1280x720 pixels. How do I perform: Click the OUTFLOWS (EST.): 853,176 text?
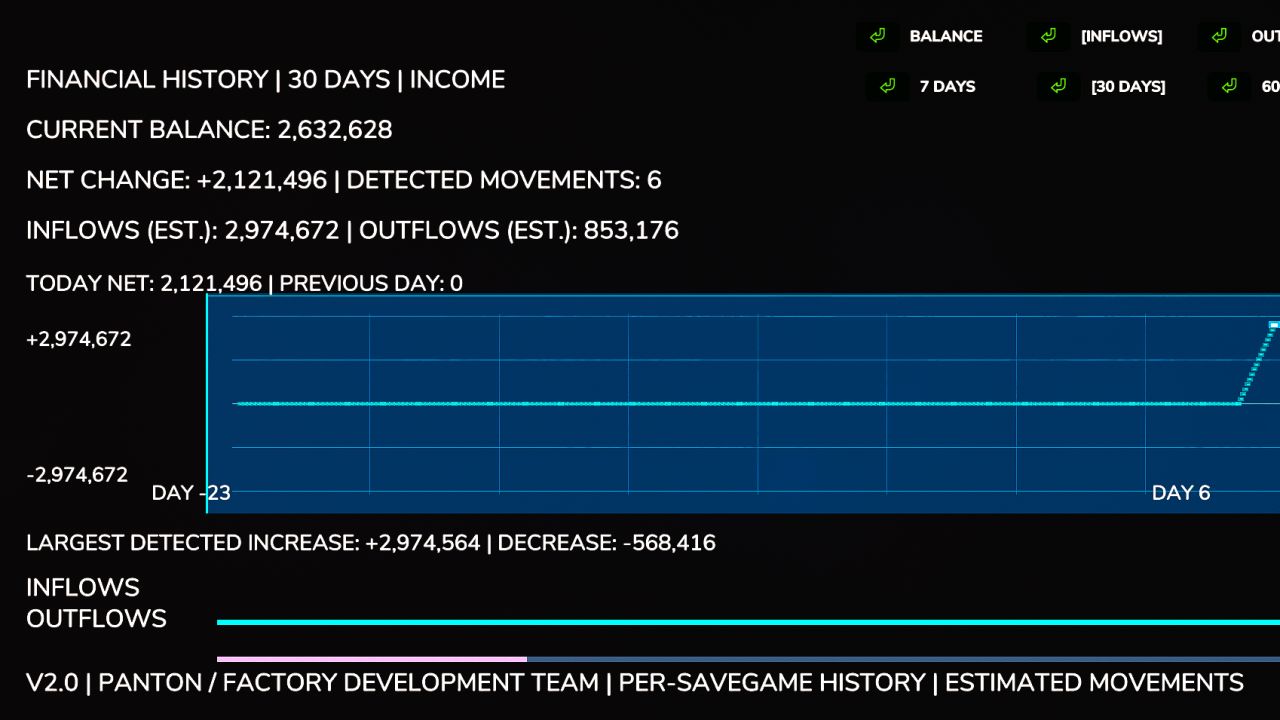(519, 231)
